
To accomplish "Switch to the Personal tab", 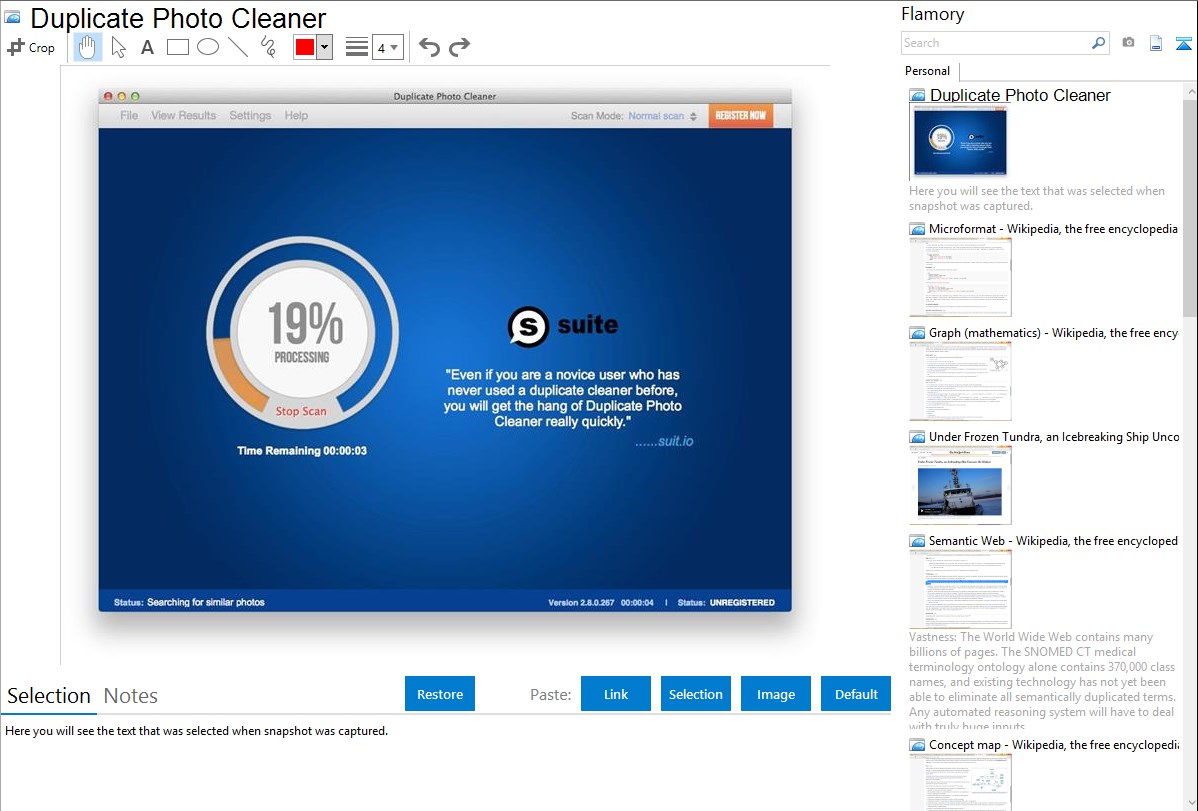I will point(927,71).
